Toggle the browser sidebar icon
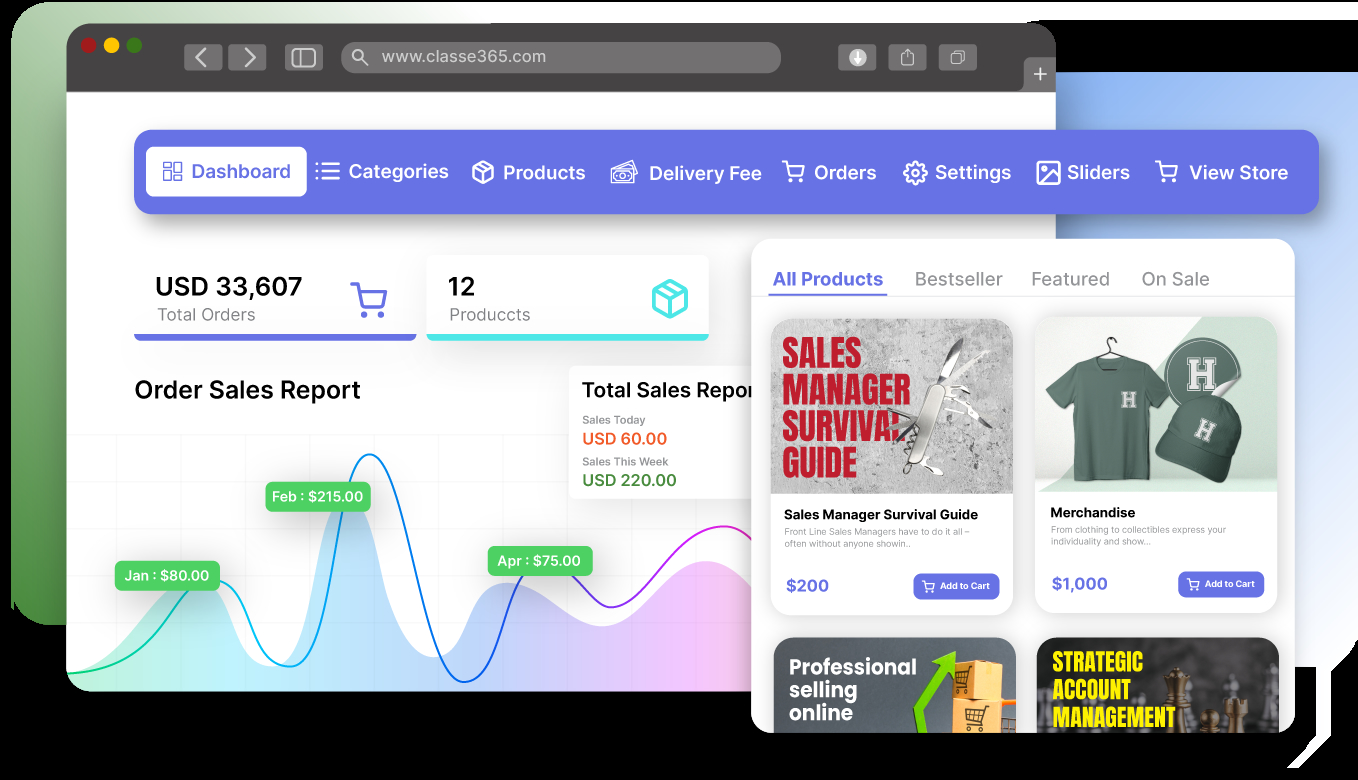1358x780 pixels. coord(303,57)
